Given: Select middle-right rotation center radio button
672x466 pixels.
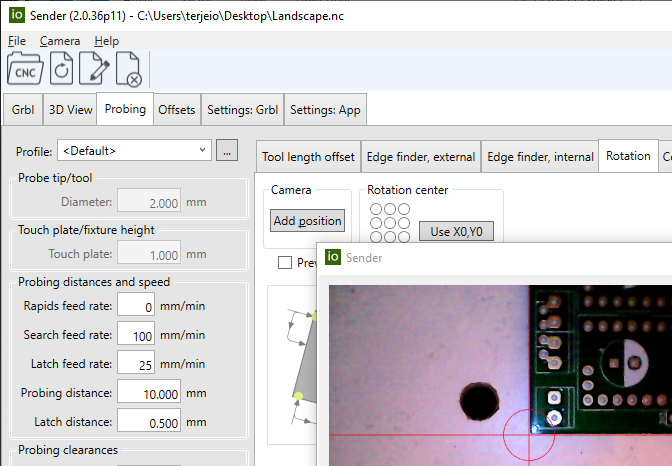Looking at the screenshot, I should [x=404, y=223].
